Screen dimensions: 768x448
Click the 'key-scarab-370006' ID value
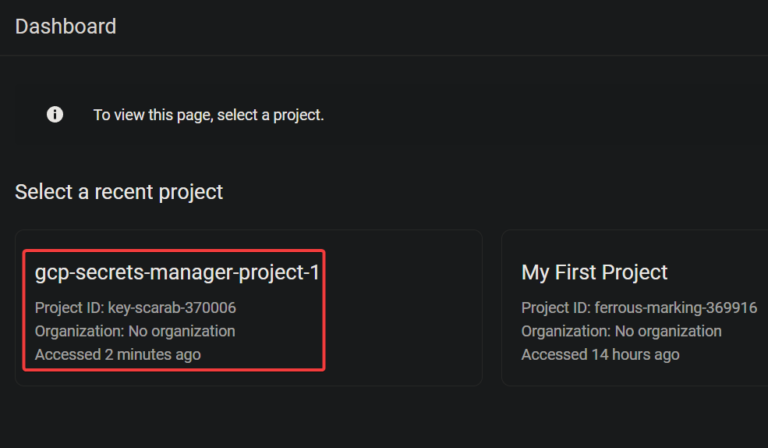pos(172,307)
